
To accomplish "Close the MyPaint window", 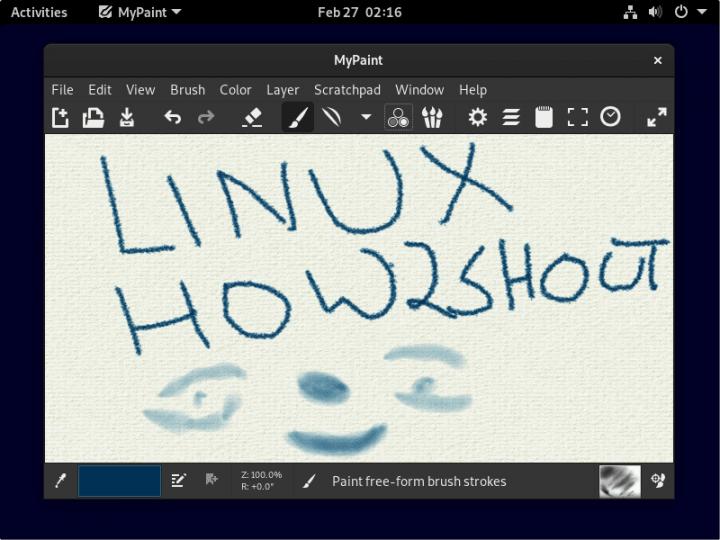I will click(658, 60).
